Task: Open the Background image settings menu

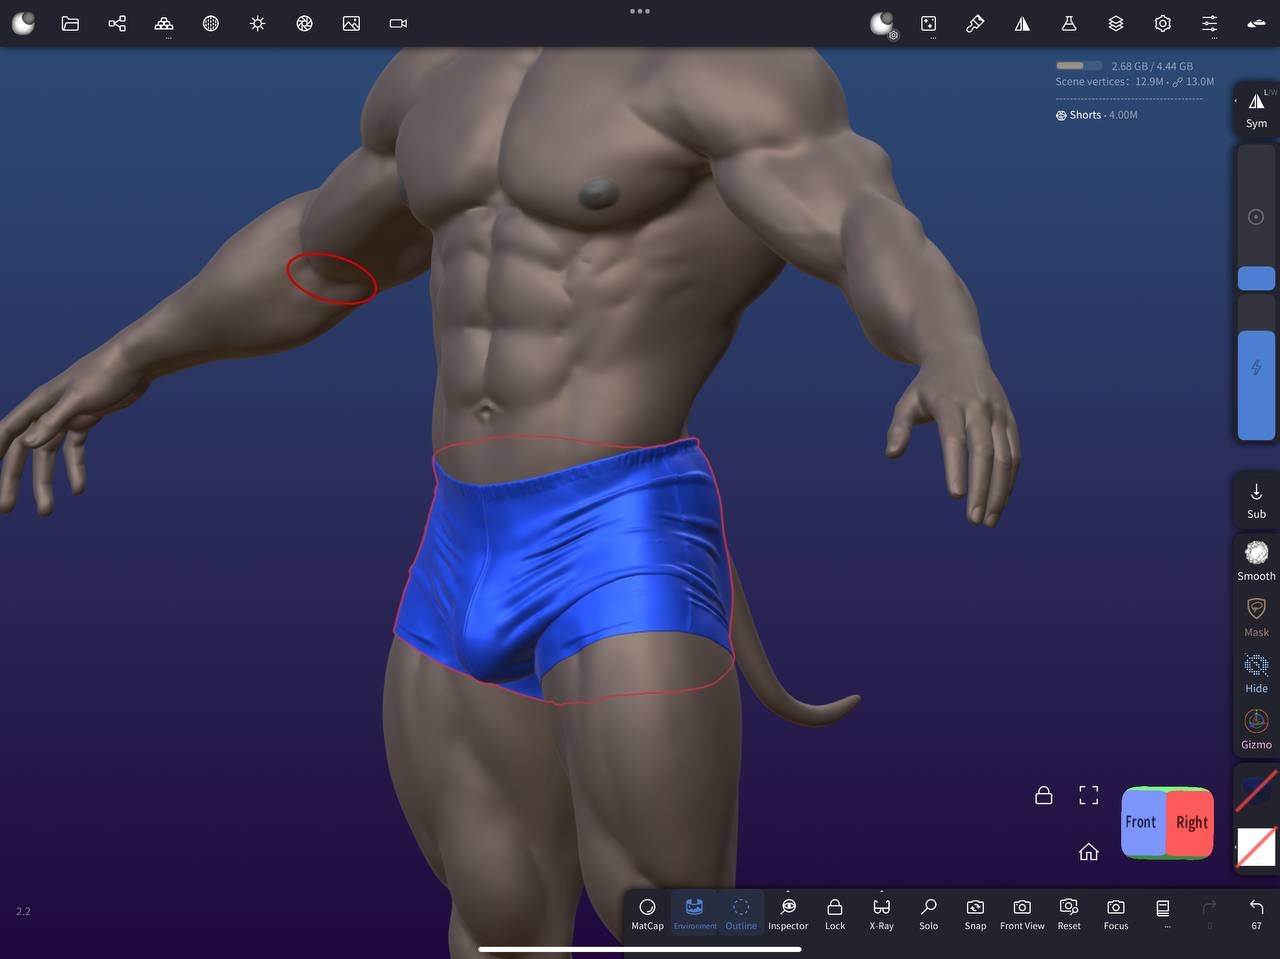Action: (x=351, y=23)
